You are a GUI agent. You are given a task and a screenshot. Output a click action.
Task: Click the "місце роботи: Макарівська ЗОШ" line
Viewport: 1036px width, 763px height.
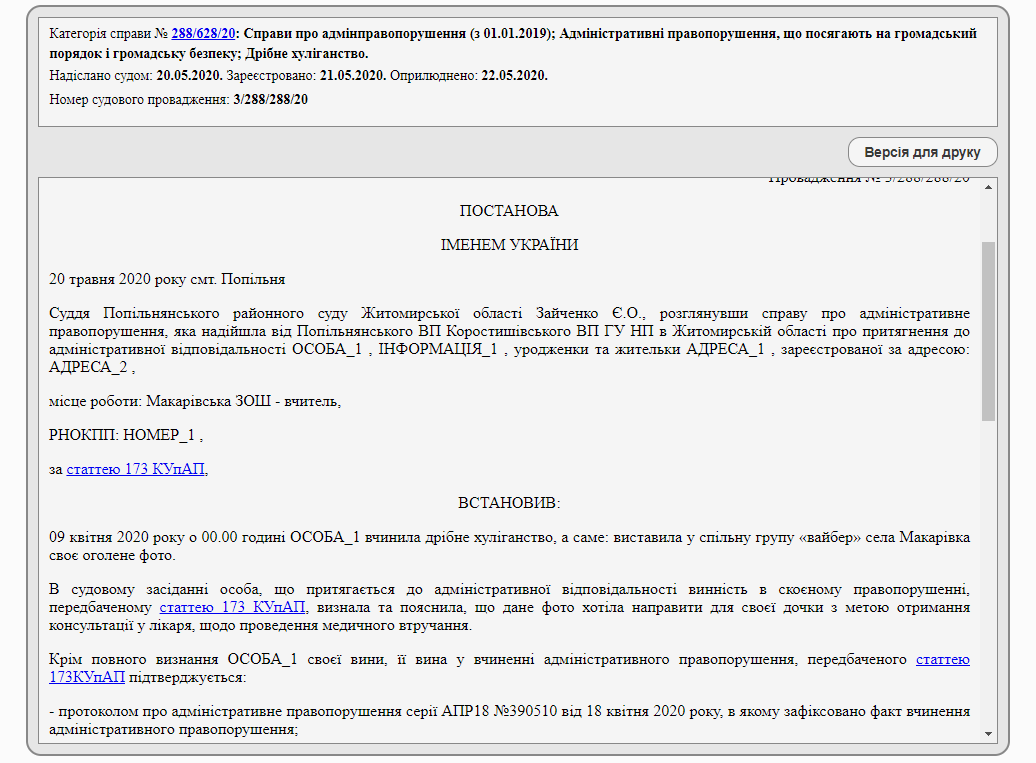(195, 401)
